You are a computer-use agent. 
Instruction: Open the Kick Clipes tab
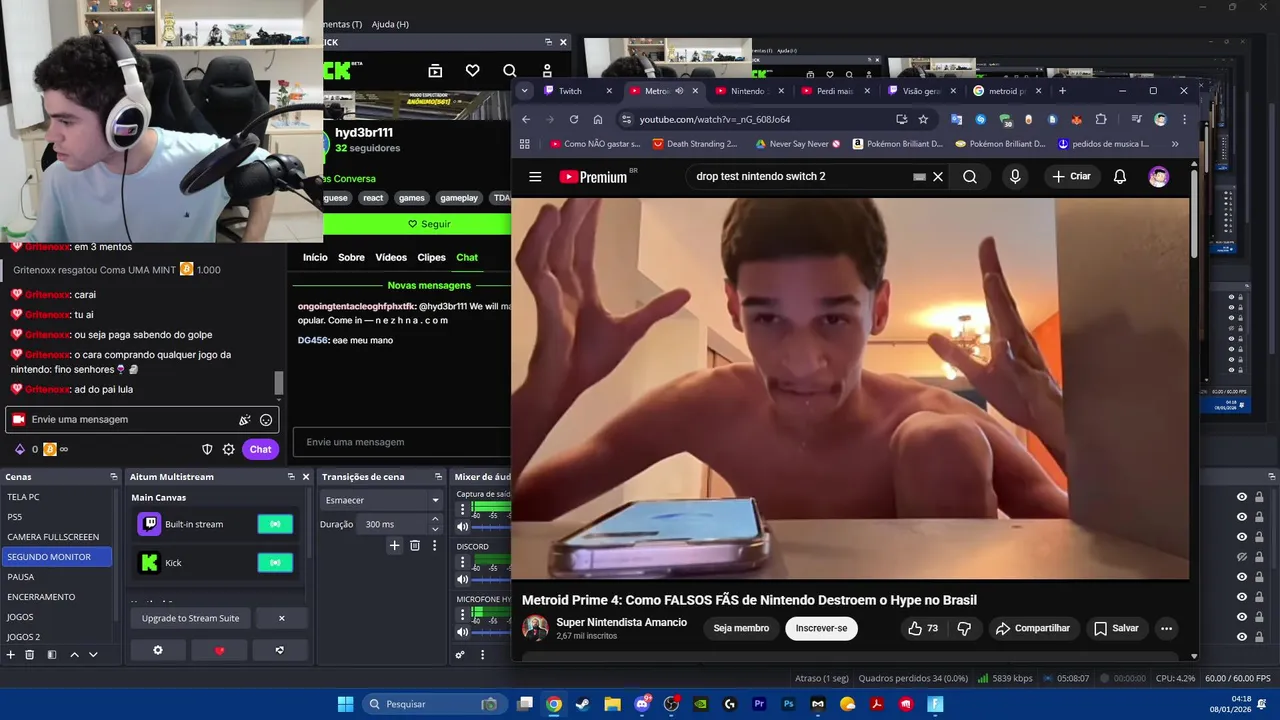pos(431,258)
